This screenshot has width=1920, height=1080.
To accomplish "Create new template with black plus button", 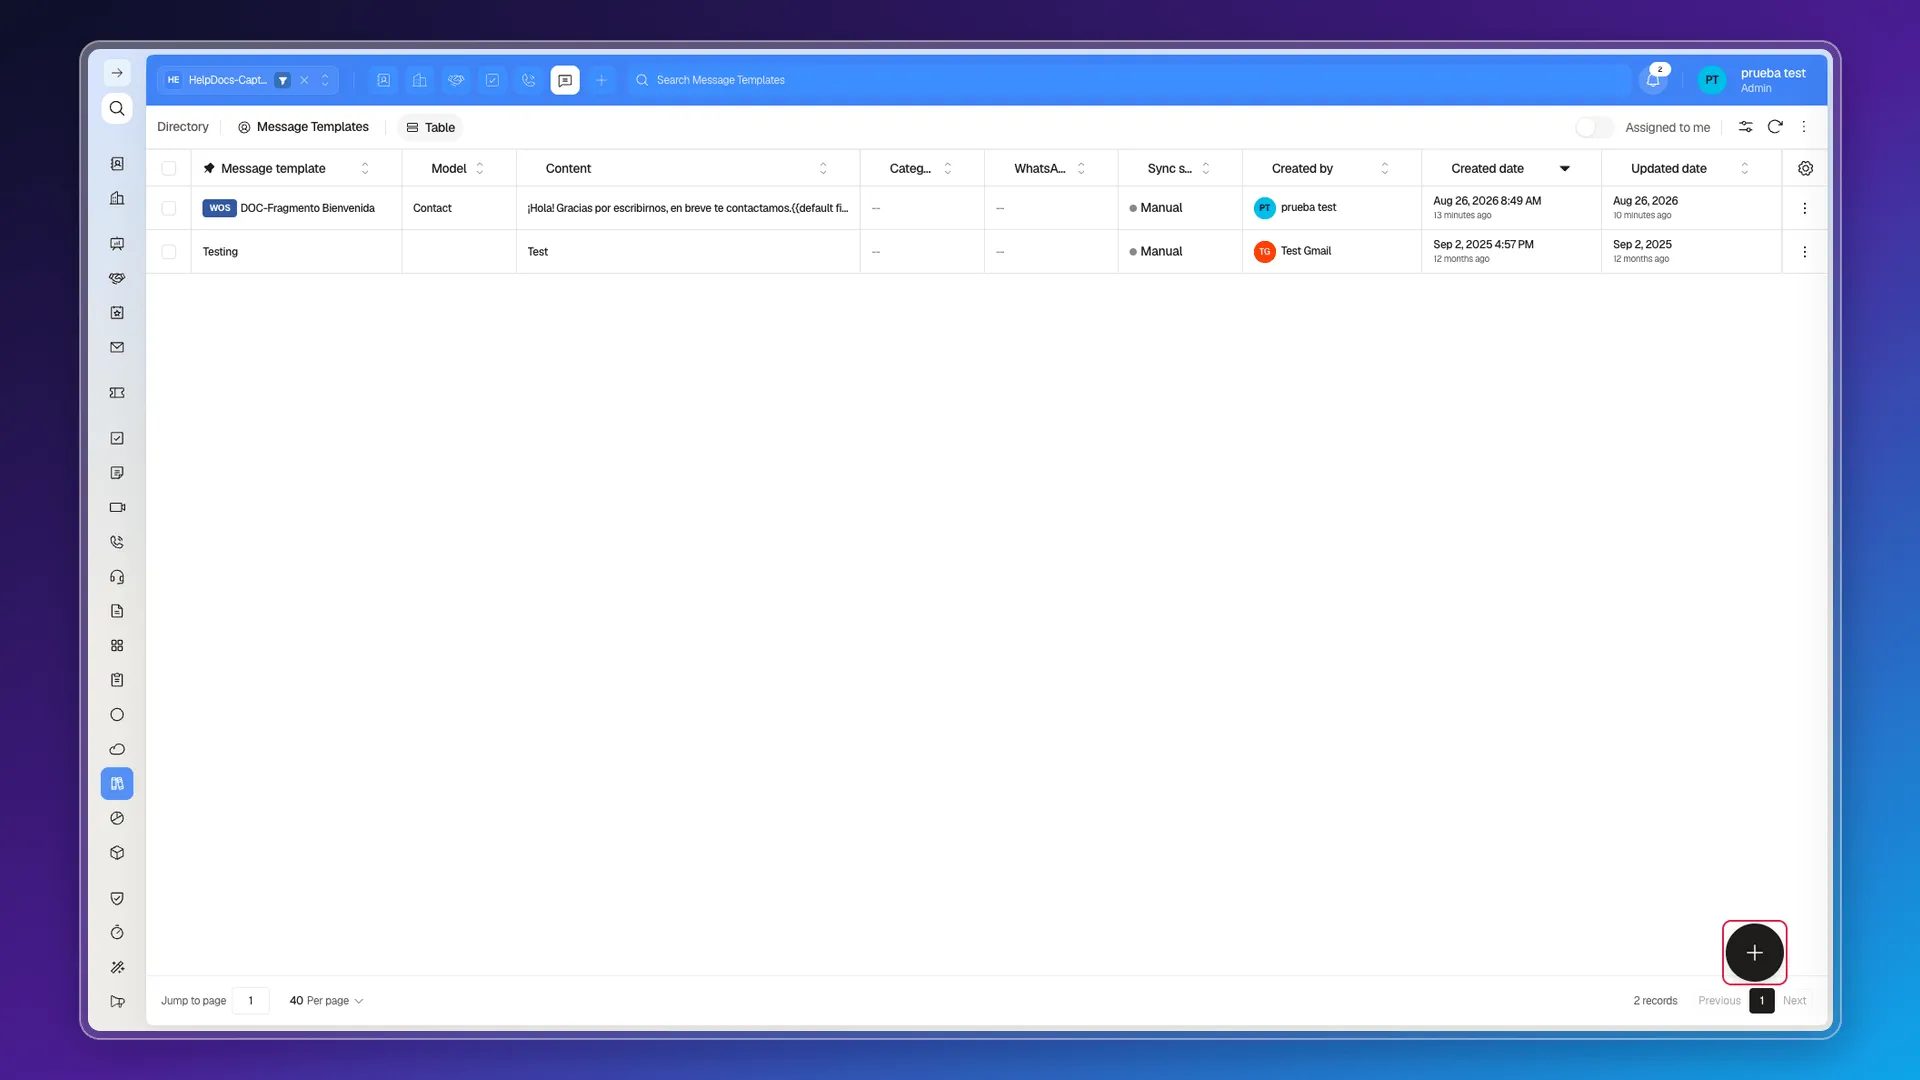I will tap(1754, 953).
